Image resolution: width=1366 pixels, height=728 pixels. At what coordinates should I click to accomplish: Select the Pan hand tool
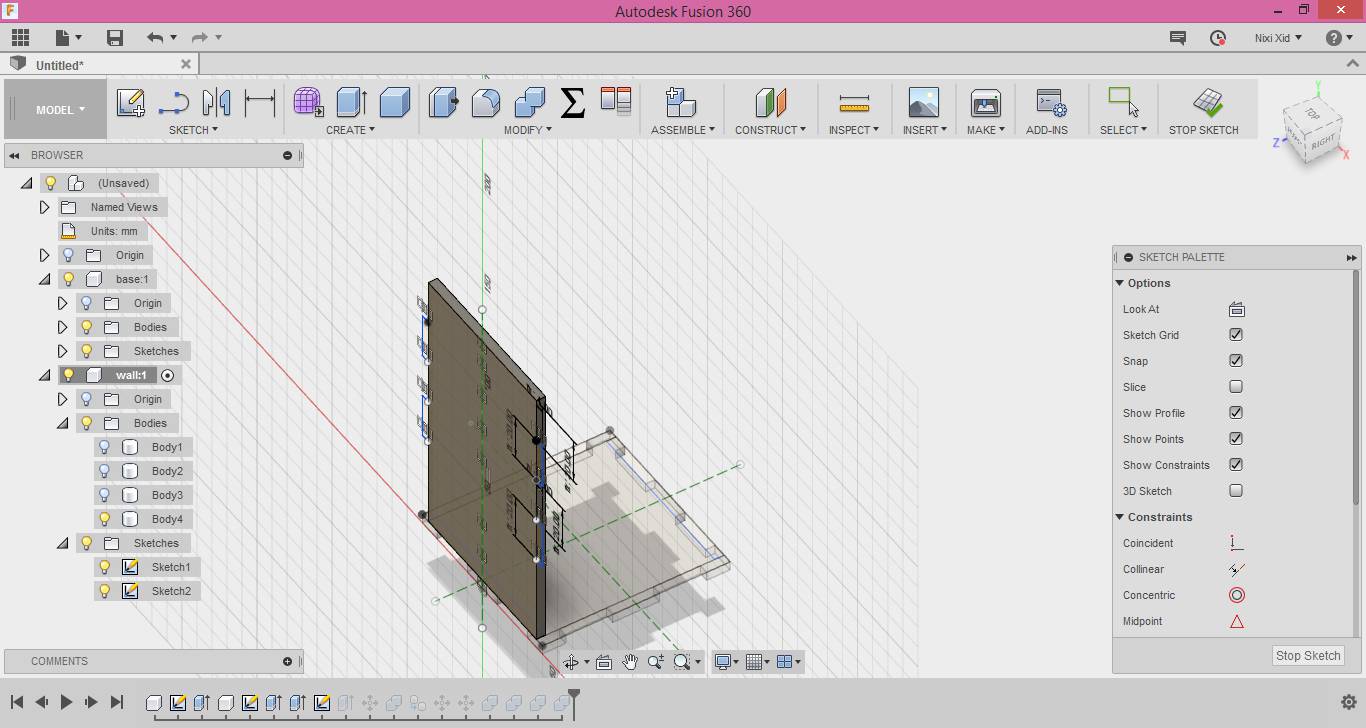point(630,662)
